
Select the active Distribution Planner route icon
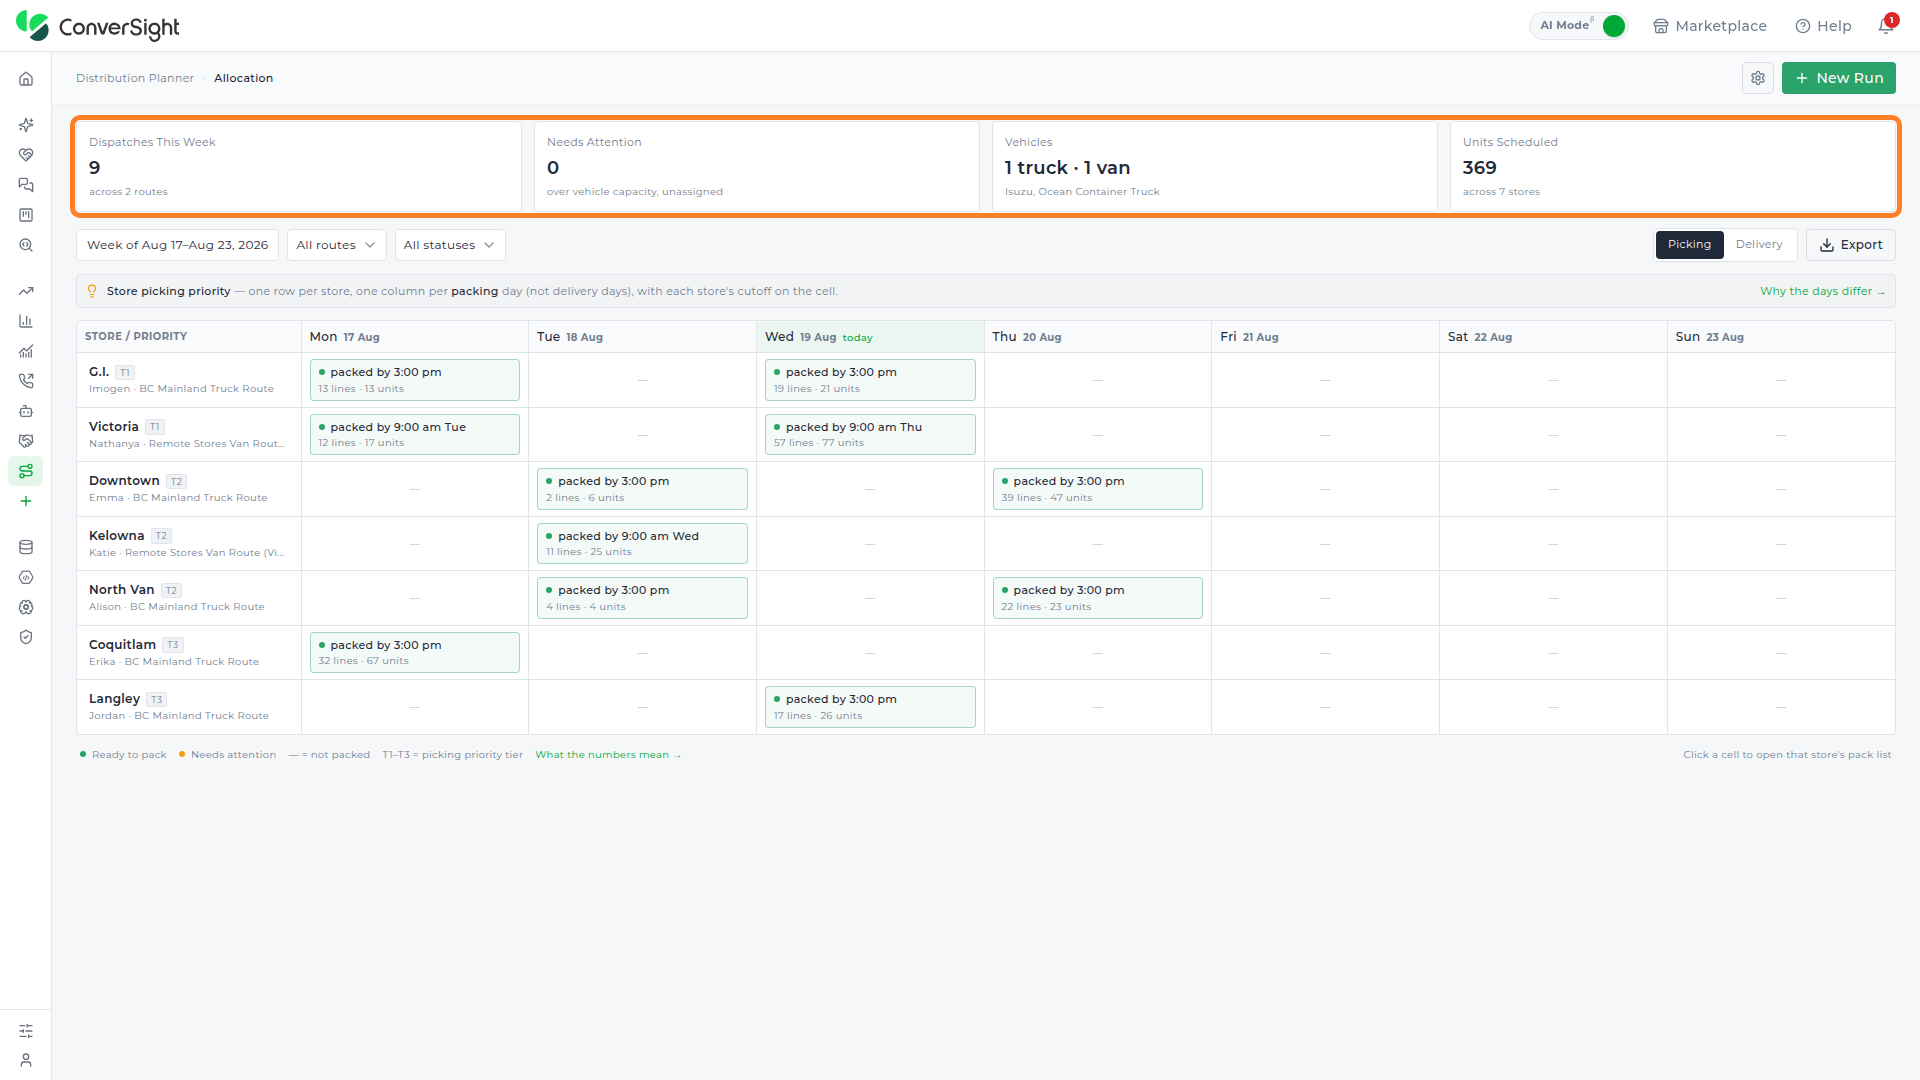click(26, 471)
